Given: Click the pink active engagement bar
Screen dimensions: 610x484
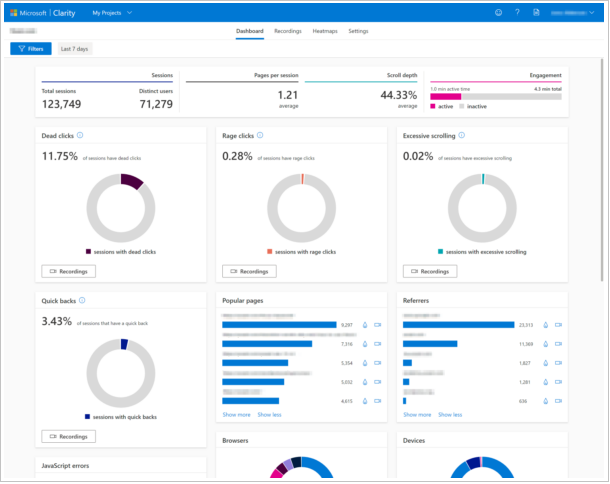Looking at the screenshot, I should [x=445, y=96].
